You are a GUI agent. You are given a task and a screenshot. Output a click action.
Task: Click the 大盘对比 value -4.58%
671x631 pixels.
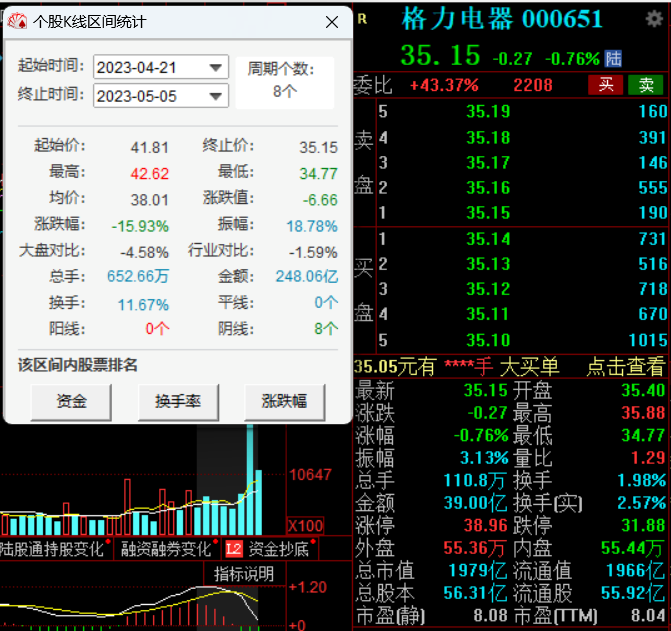[144, 252]
